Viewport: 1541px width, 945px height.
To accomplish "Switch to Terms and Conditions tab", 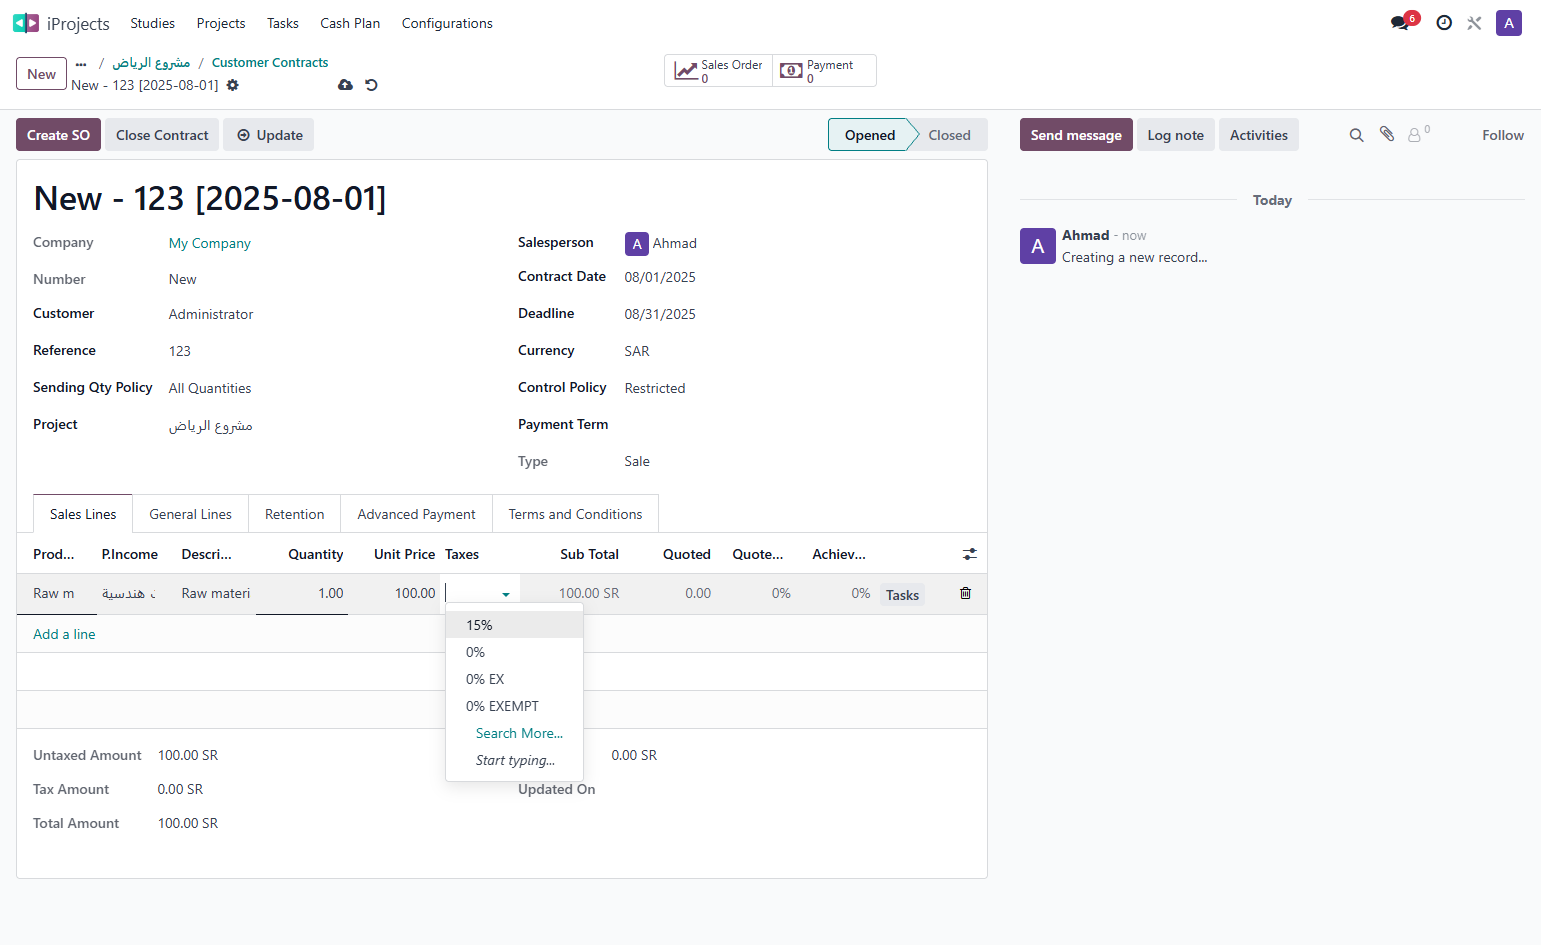I will click(x=575, y=514).
